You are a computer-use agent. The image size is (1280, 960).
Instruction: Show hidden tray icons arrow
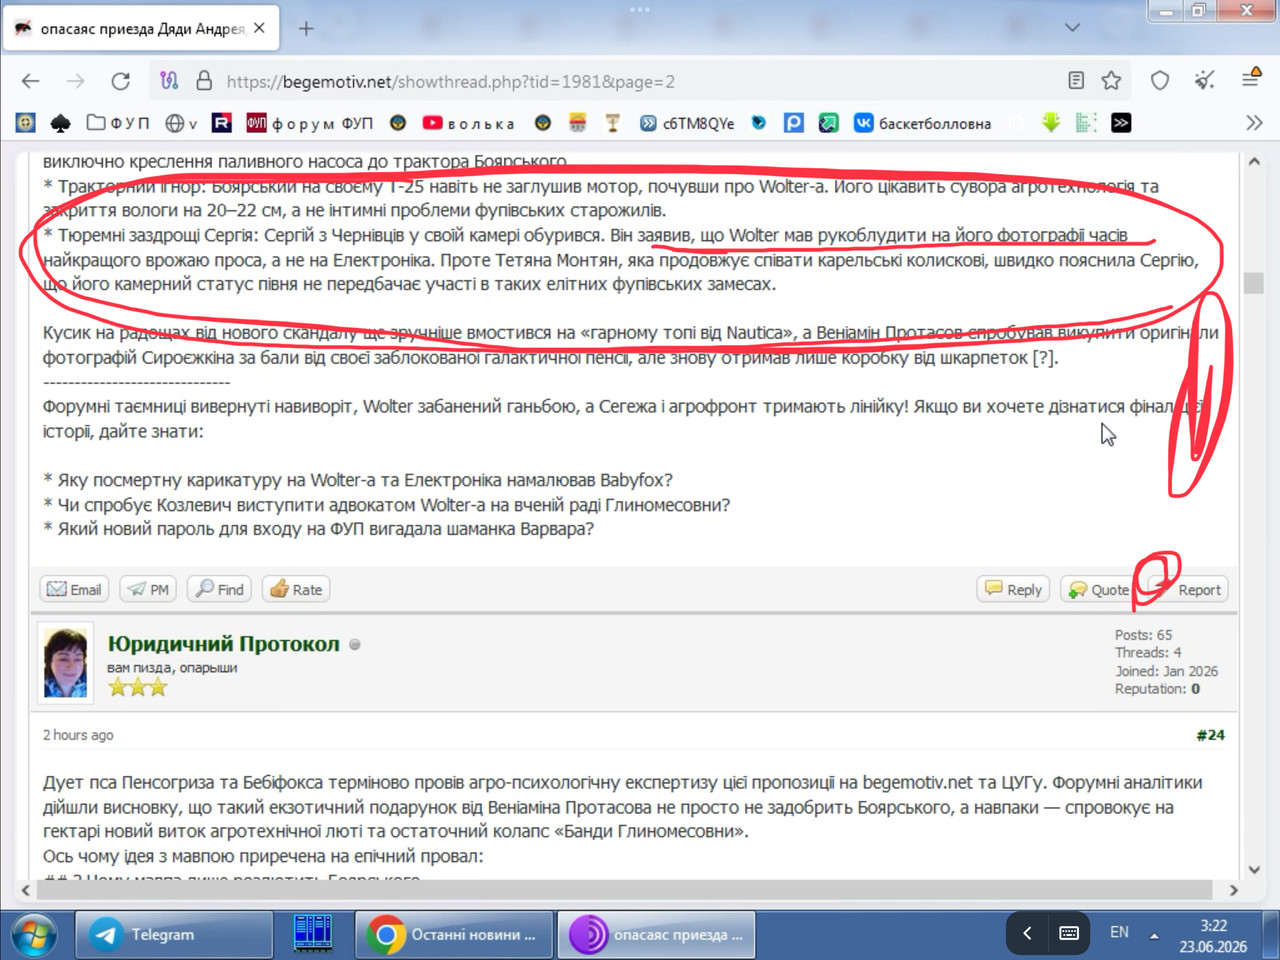point(1154,936)
